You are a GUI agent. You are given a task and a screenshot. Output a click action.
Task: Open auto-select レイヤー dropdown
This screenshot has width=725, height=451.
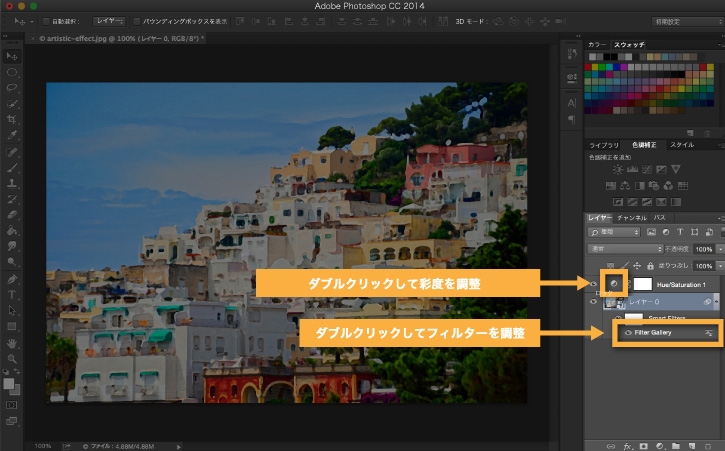click(x=109, y=21)
